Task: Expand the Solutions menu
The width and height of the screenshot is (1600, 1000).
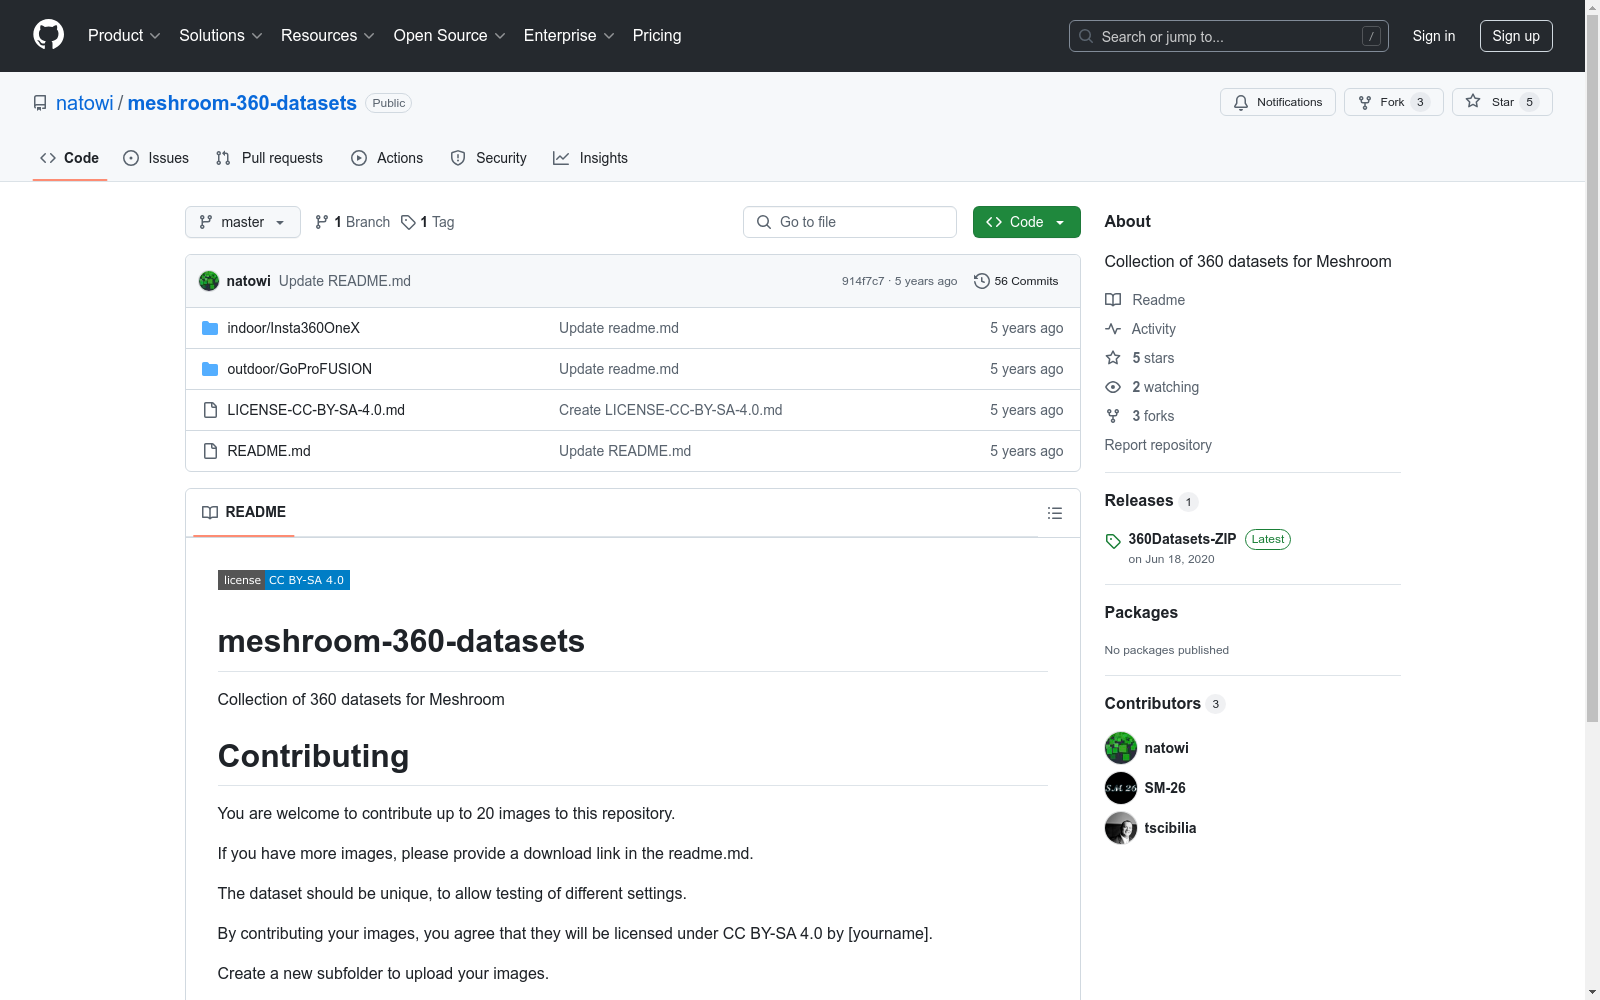Action: 221,36
